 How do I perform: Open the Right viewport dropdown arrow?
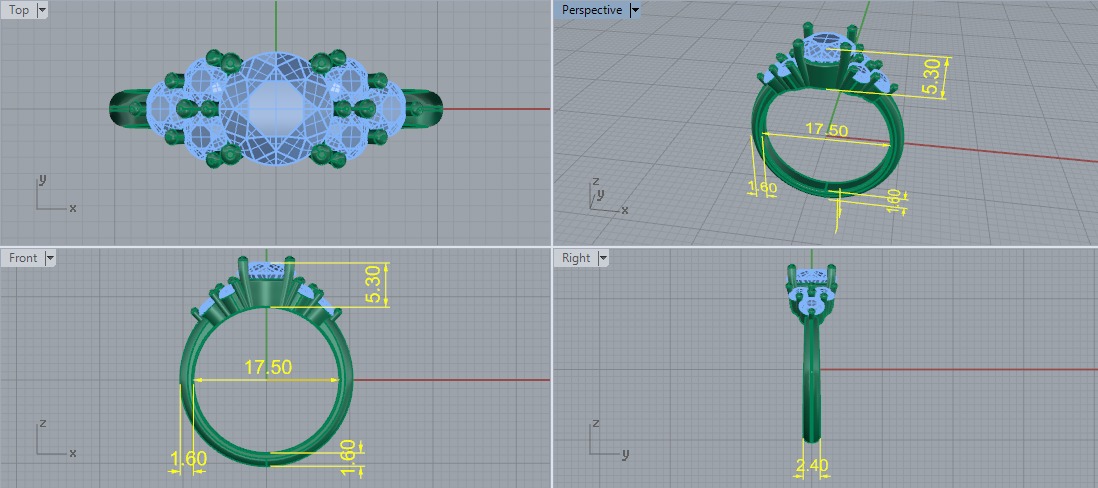(602, 258)
